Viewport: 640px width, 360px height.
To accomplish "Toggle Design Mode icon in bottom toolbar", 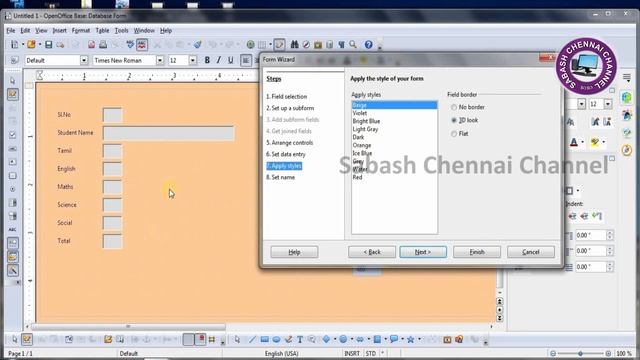I will click(x=27, y=339).
